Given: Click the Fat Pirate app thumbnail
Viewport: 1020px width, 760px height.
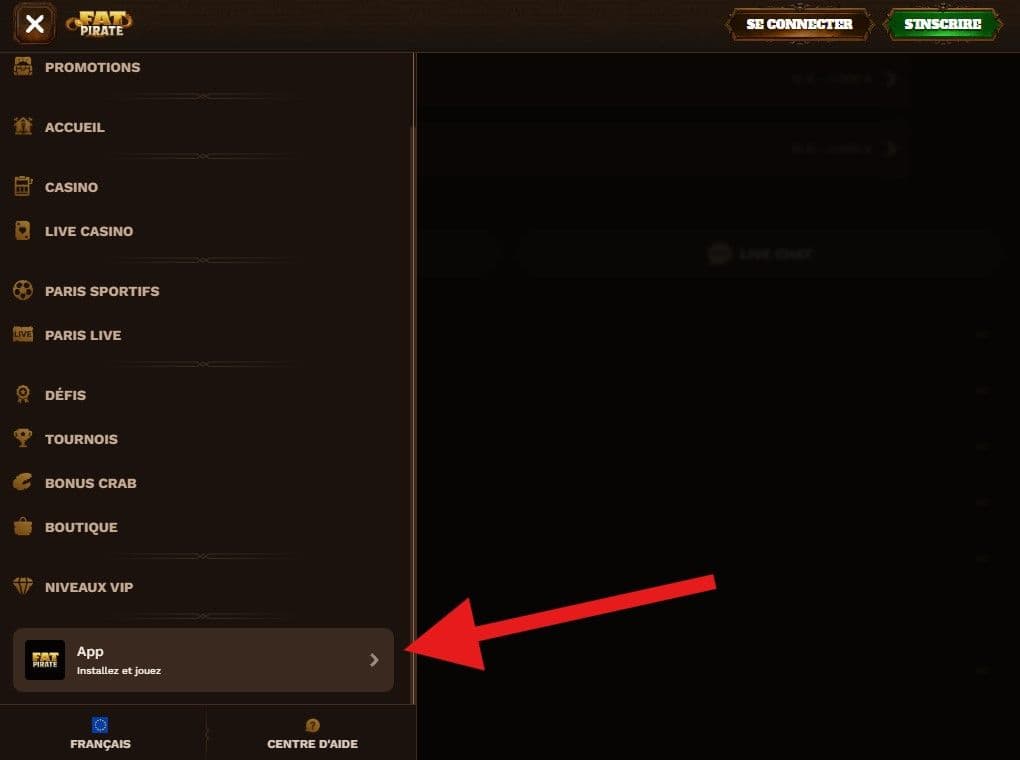Looking at the screenshot, I should point(45,660).
